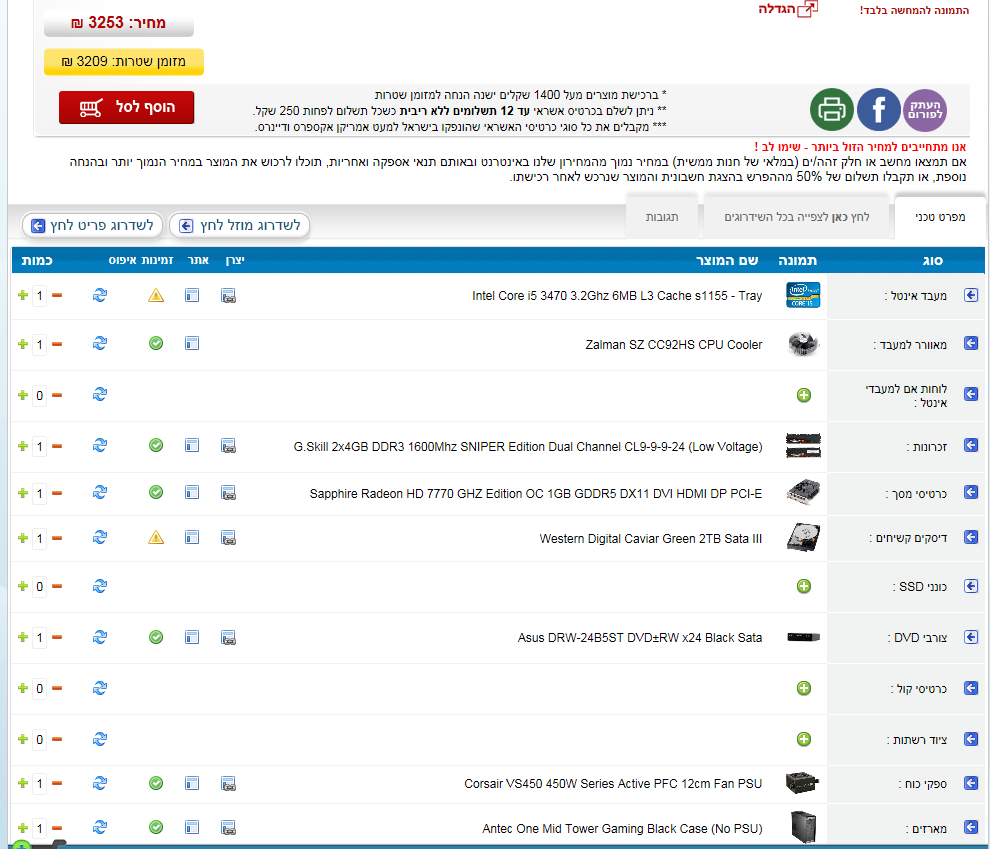Click green plus to add an SSD drive
Image resolution: width=990 pixels, height=849 pixels.
point(804,586)
